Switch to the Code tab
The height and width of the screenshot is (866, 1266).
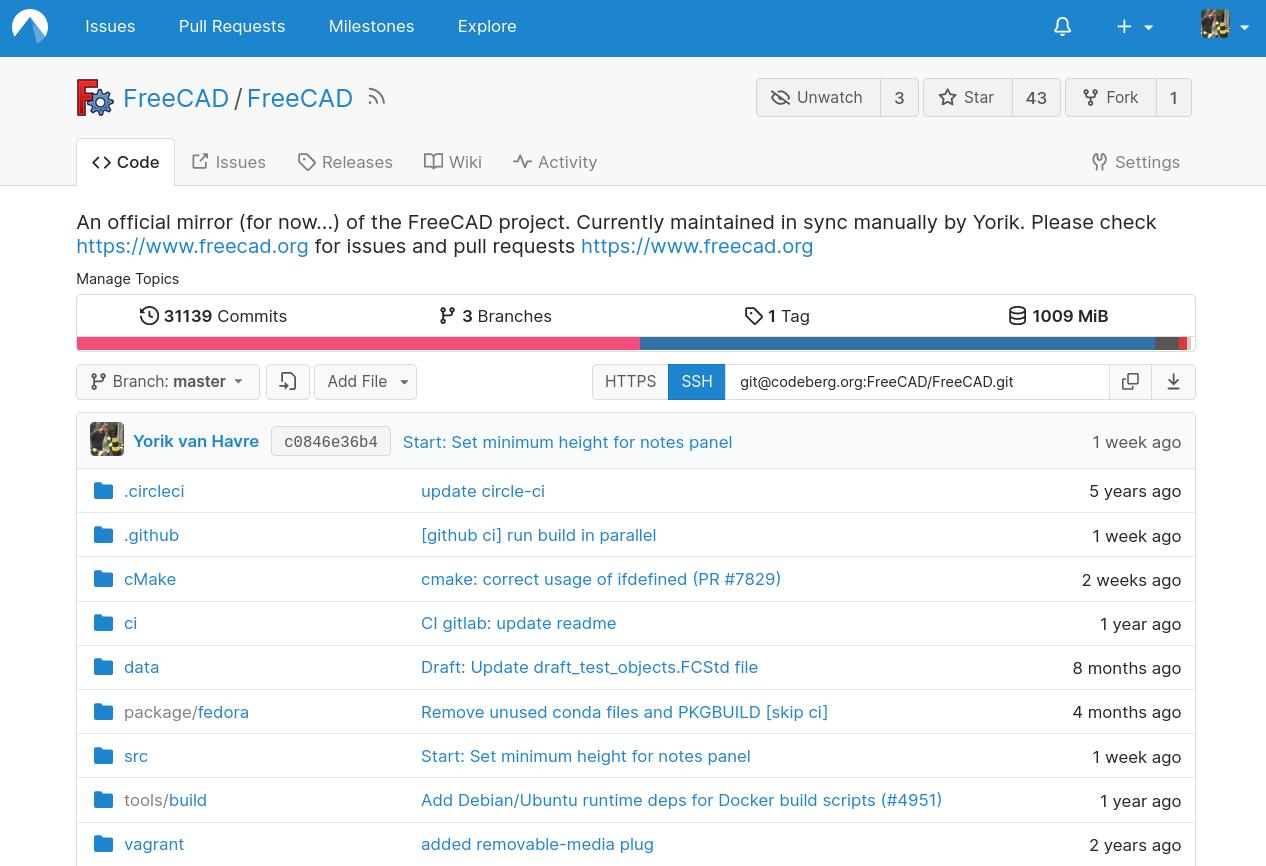[125, 162]
